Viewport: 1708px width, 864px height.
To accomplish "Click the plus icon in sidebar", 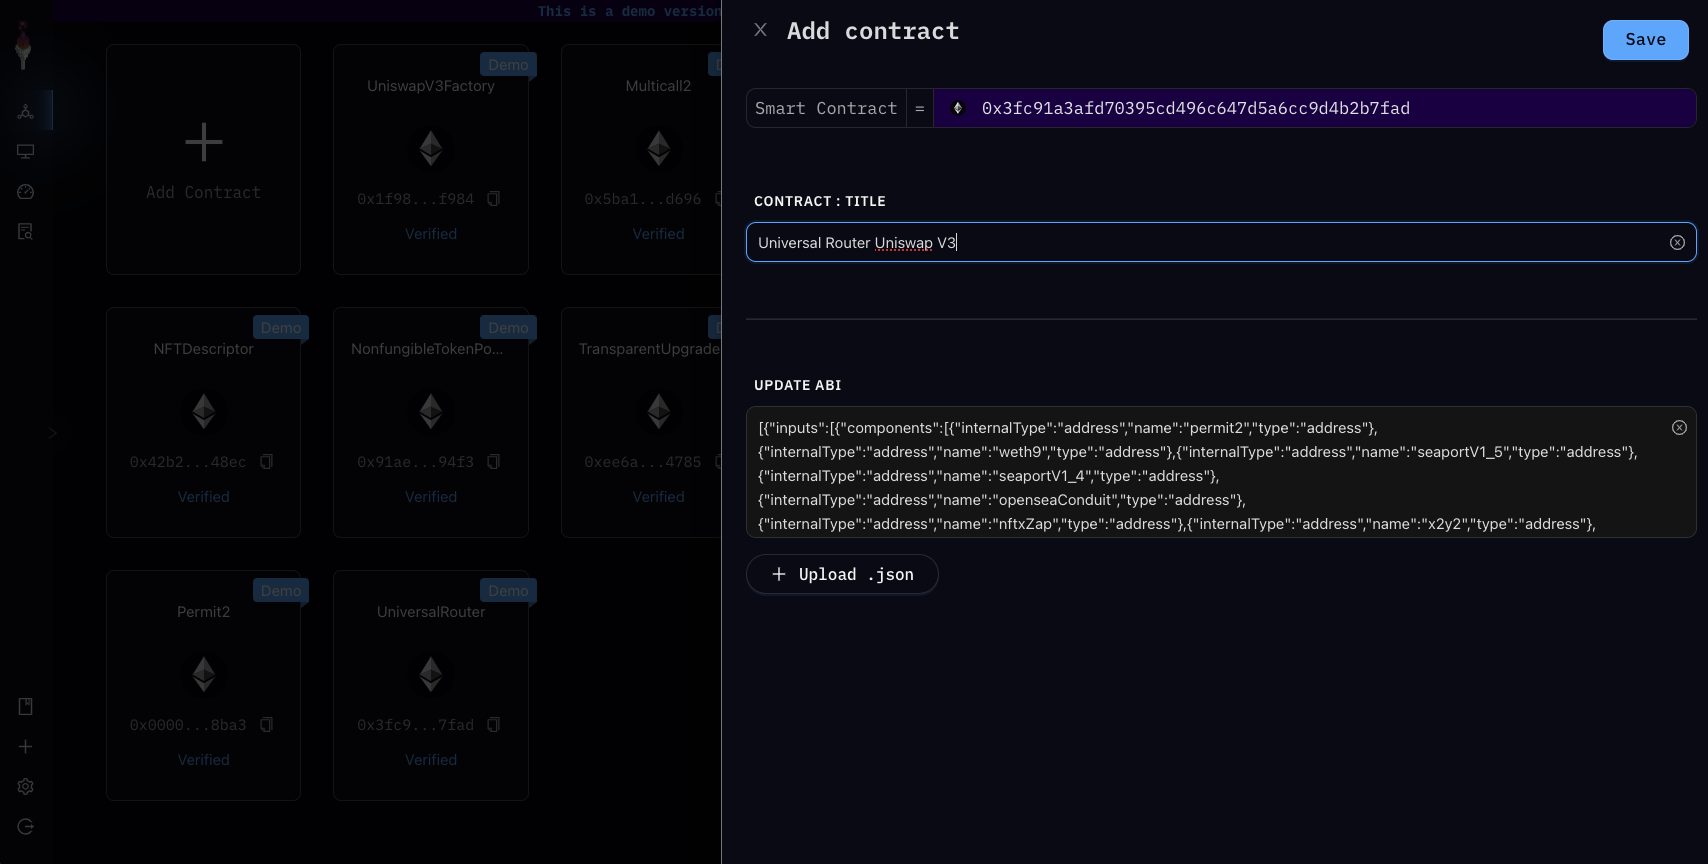I will click(x=26, y=747).
